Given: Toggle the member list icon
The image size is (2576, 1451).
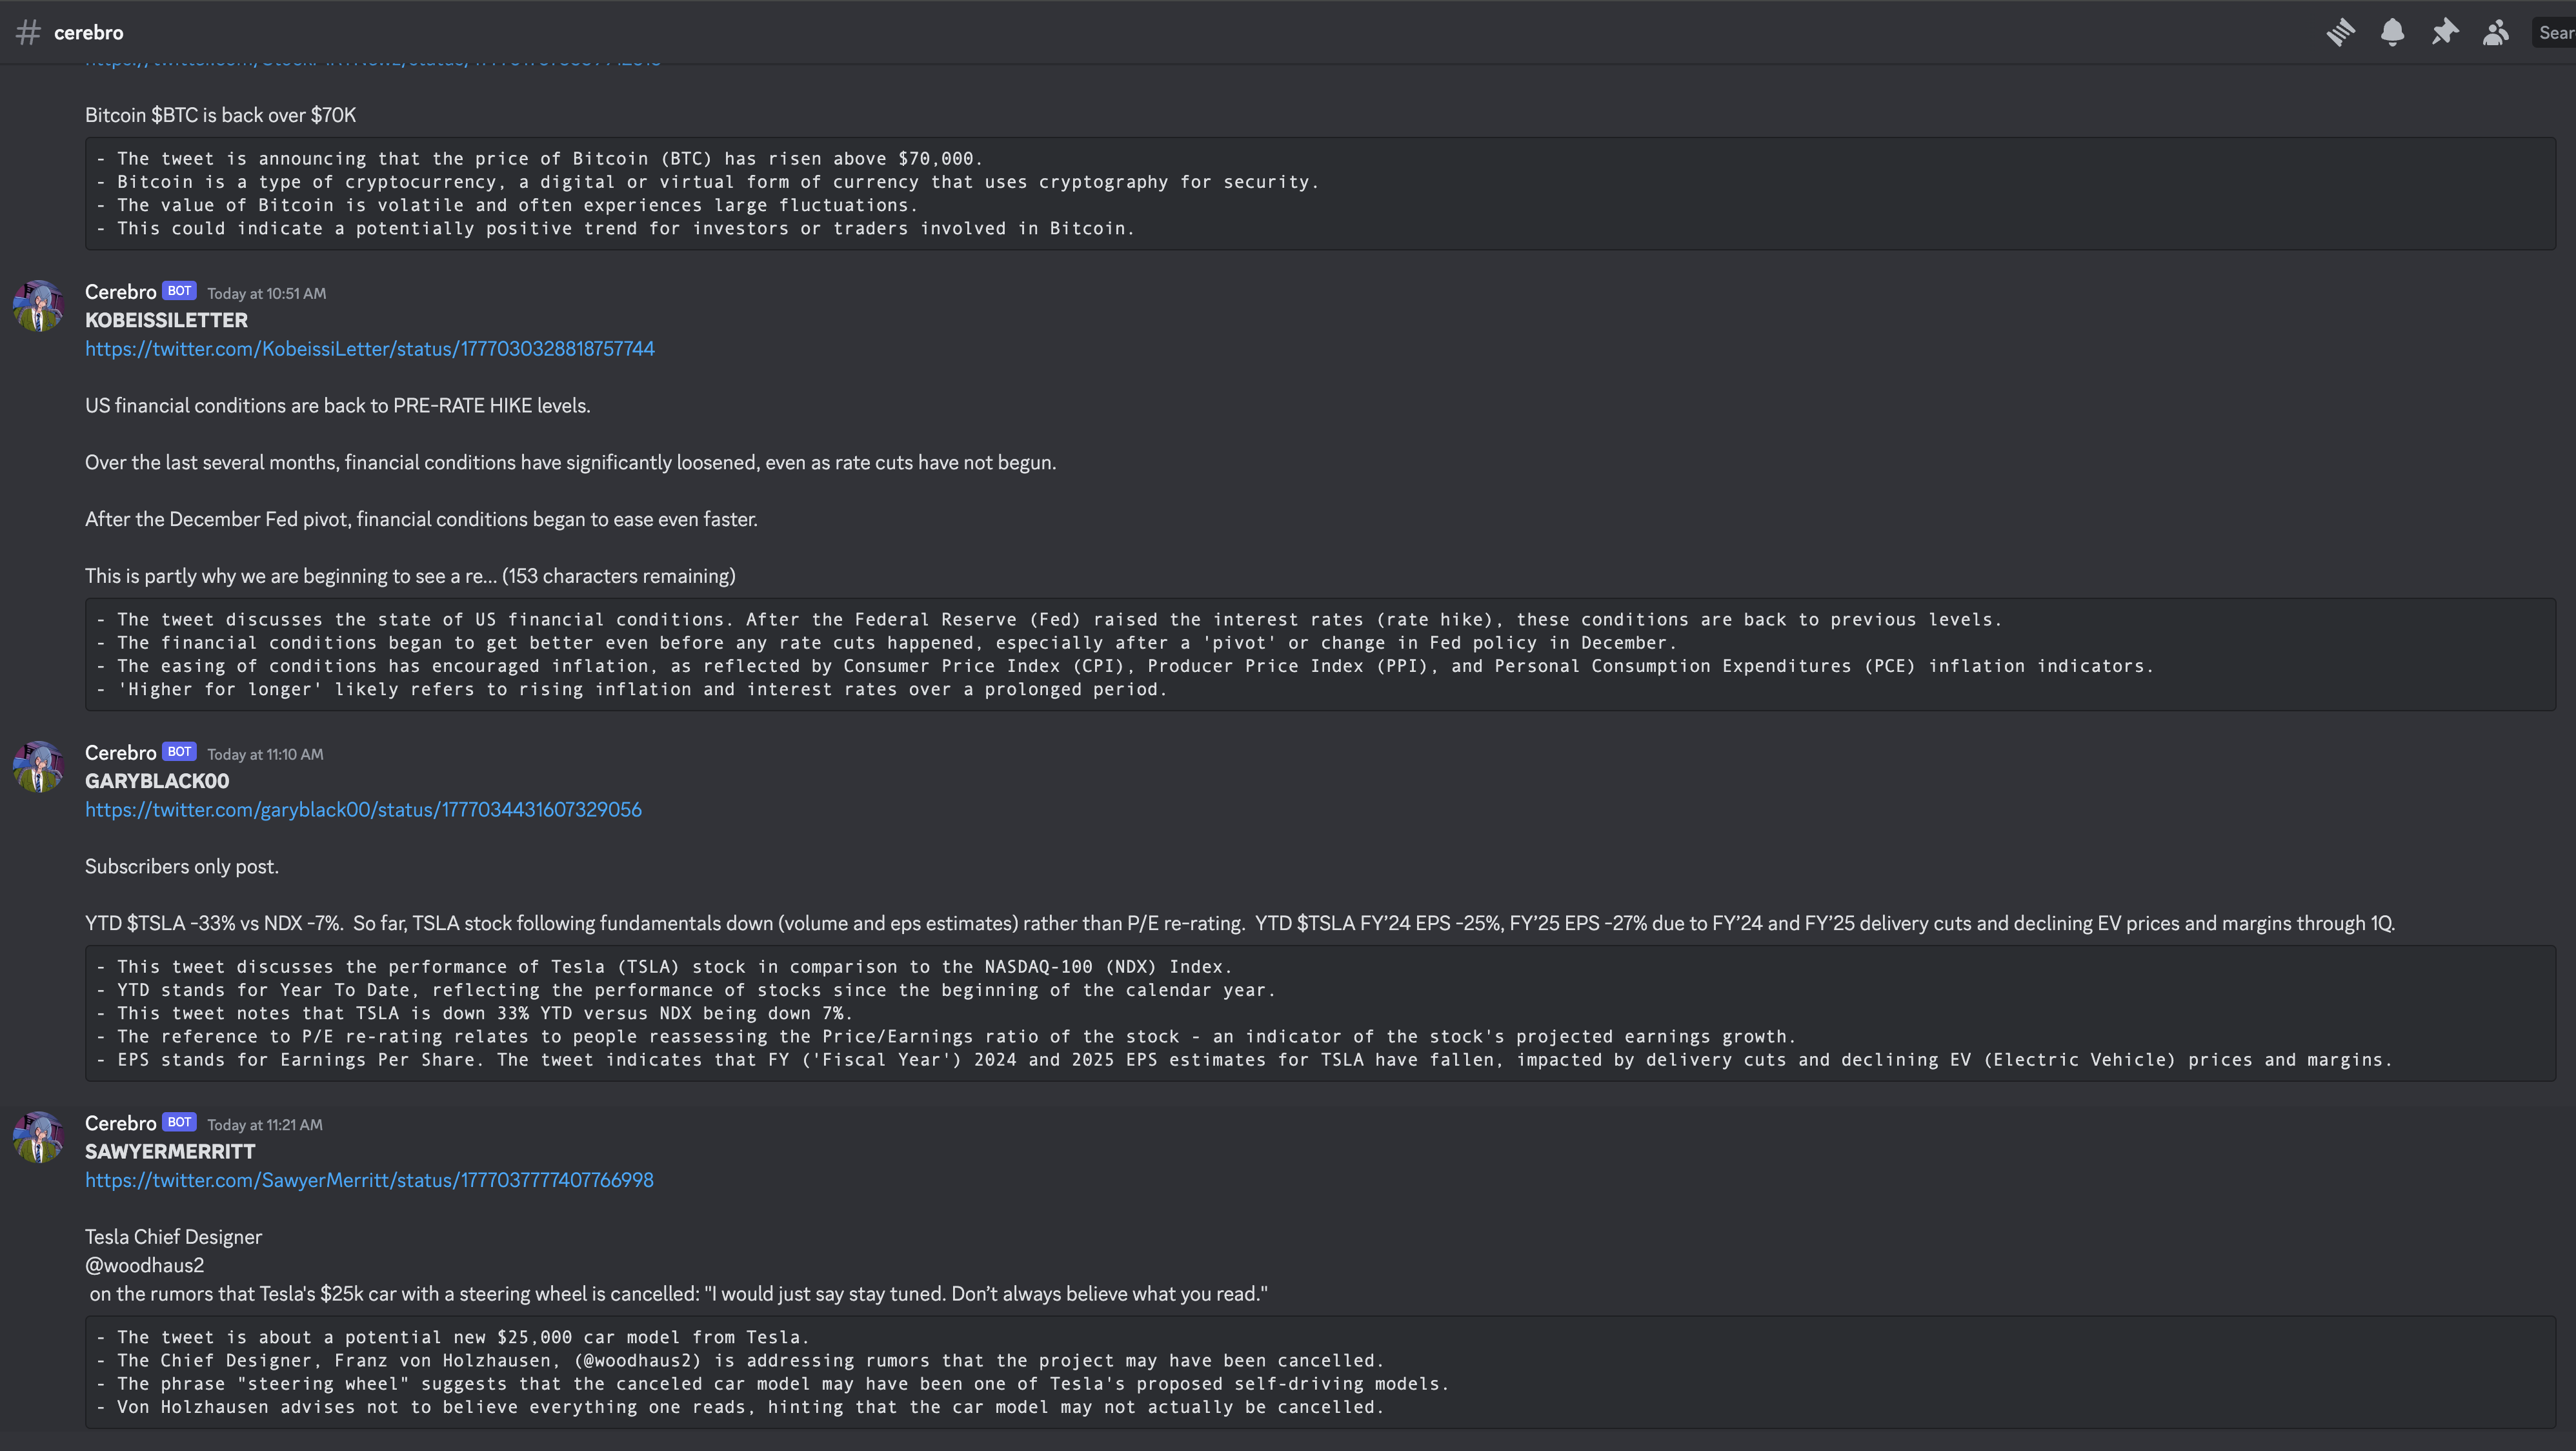Looking at the screenshot, I should coord(2496,32).
